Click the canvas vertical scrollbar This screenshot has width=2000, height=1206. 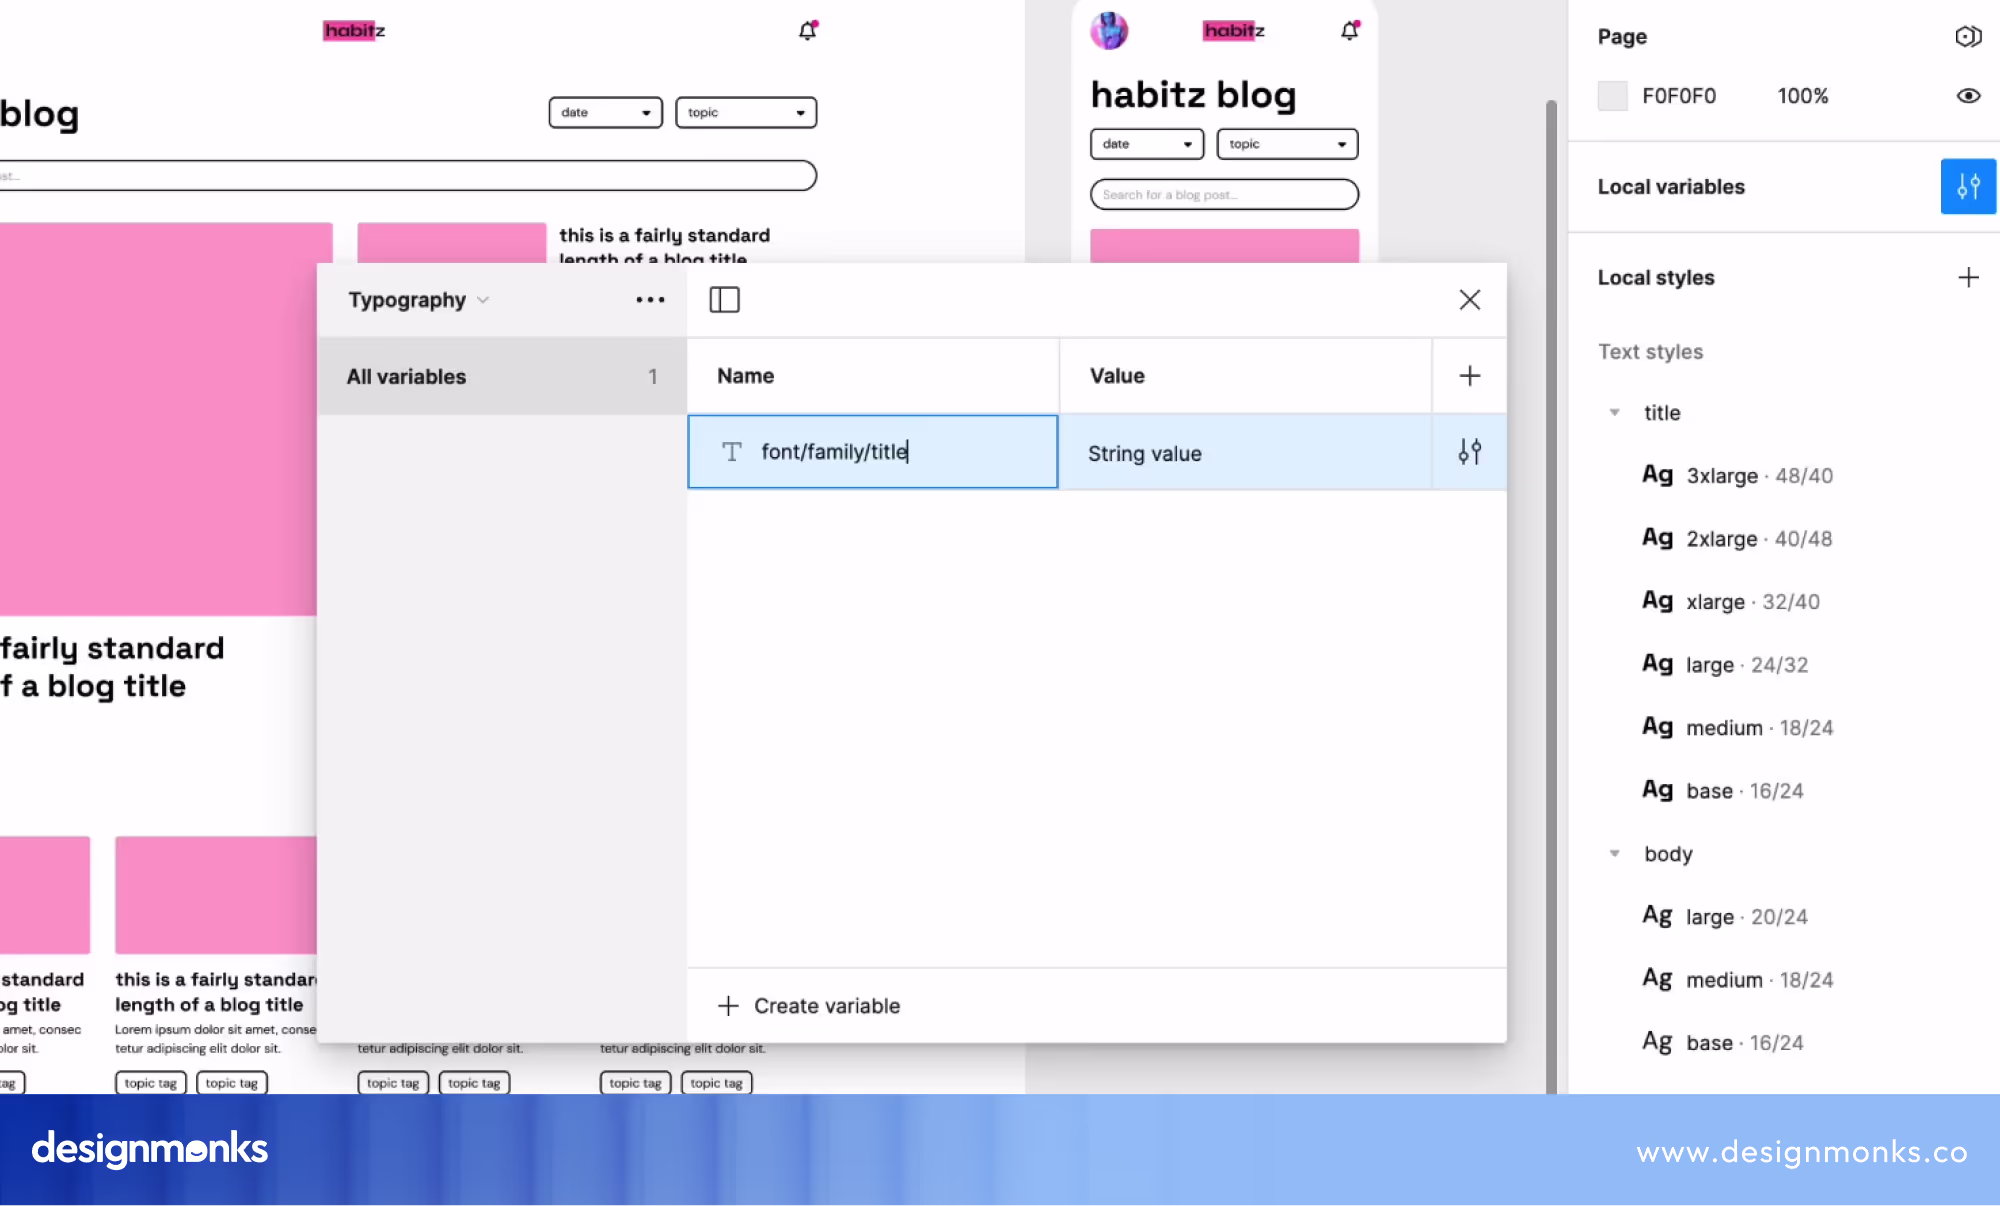[x=1551, y=596]
